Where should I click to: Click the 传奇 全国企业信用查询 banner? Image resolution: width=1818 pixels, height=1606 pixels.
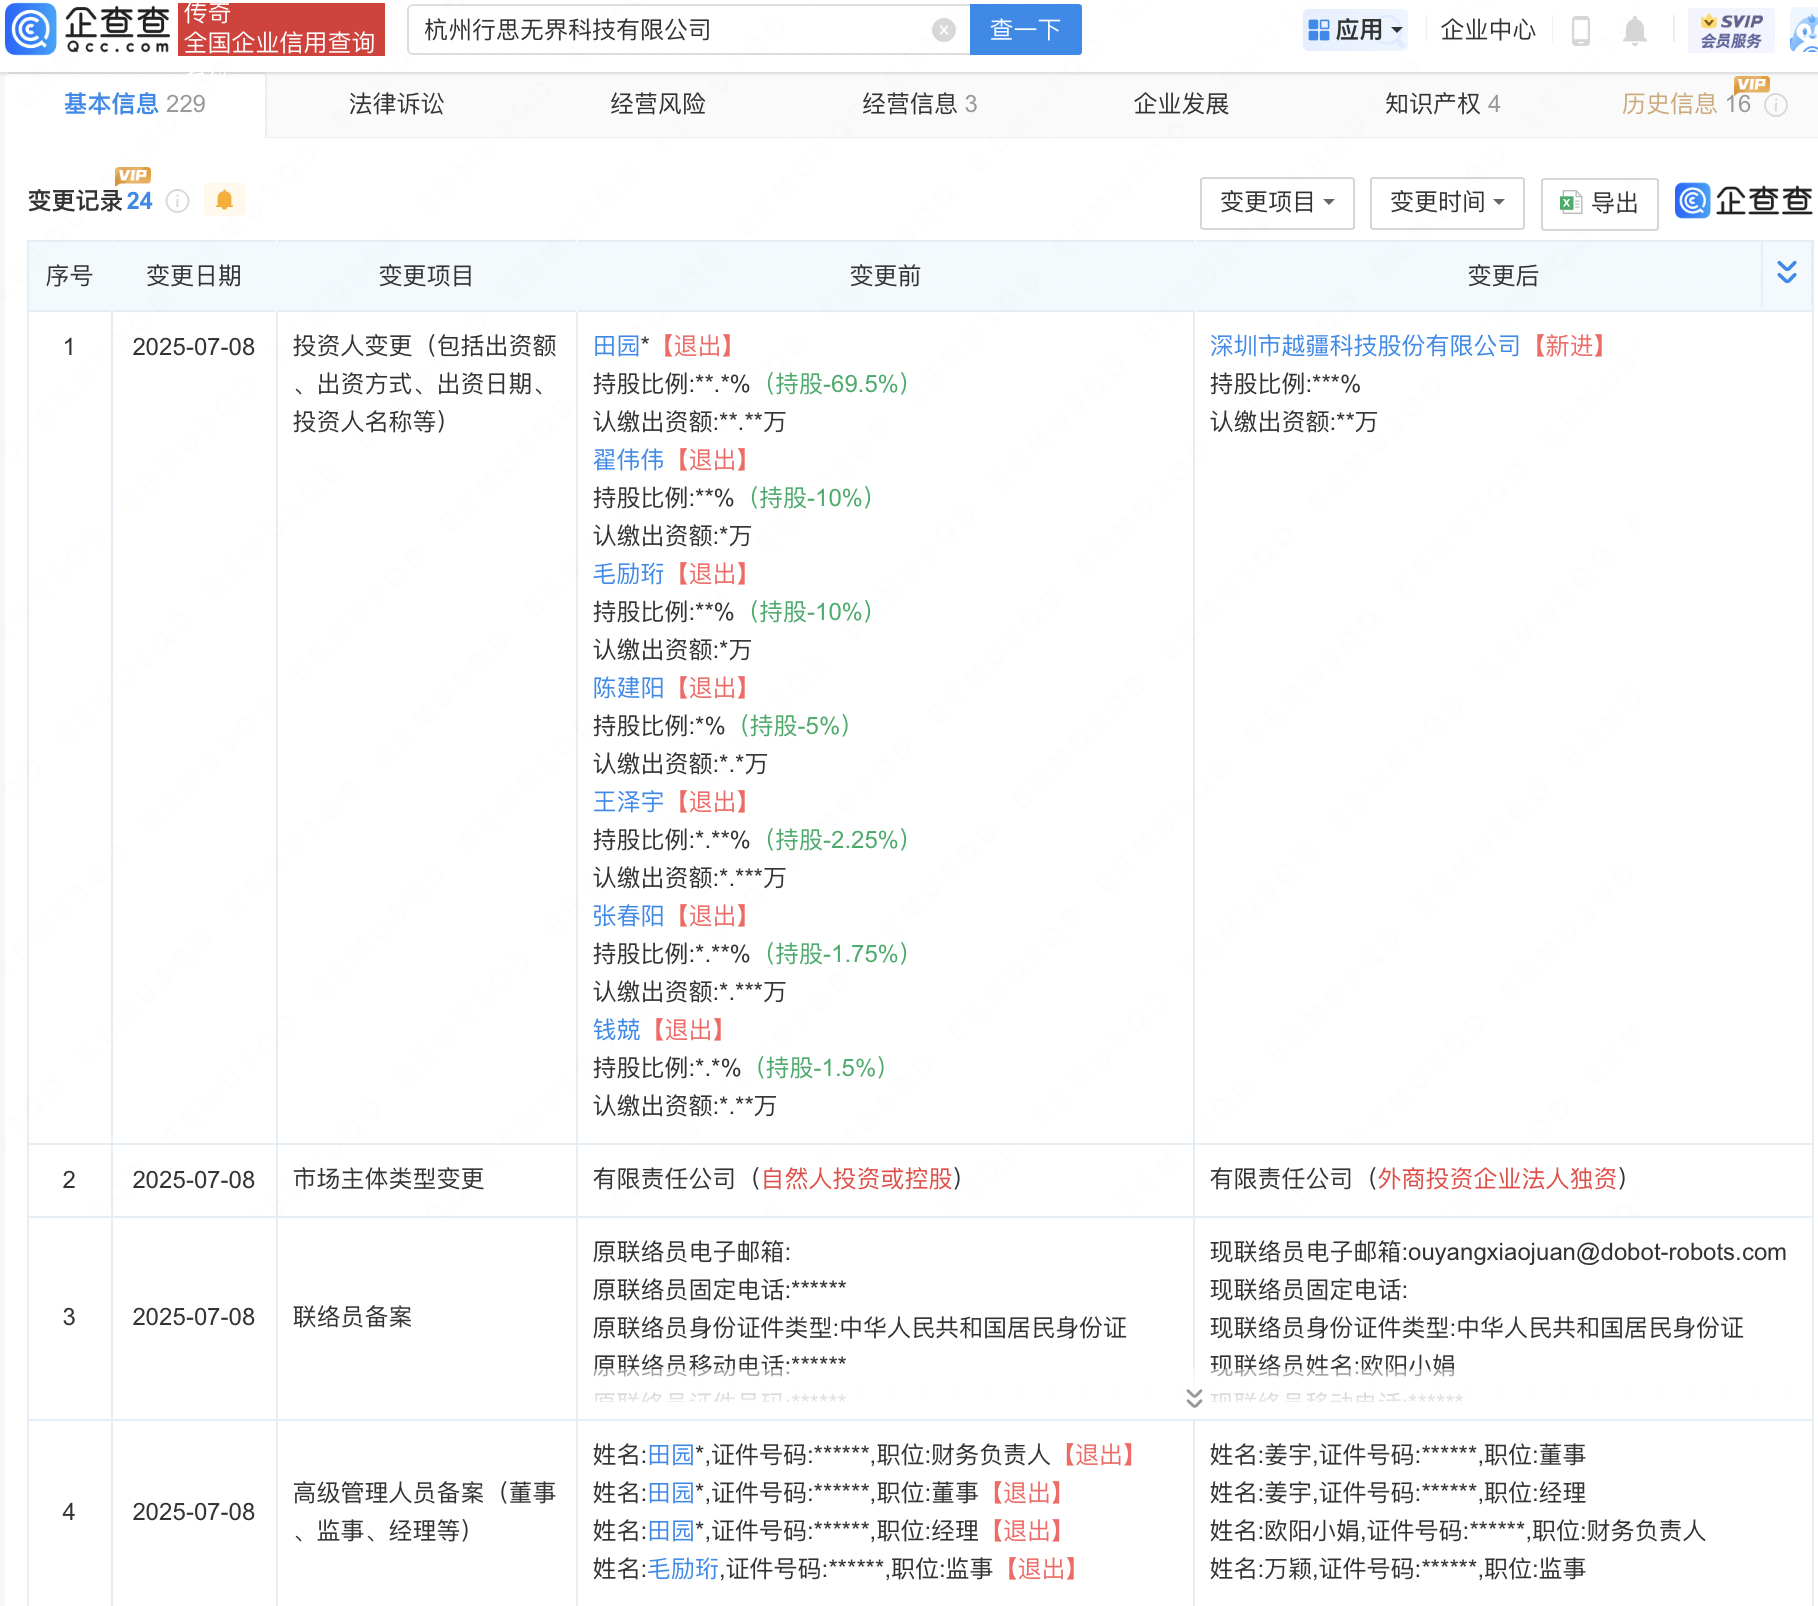tap(281, 28)
